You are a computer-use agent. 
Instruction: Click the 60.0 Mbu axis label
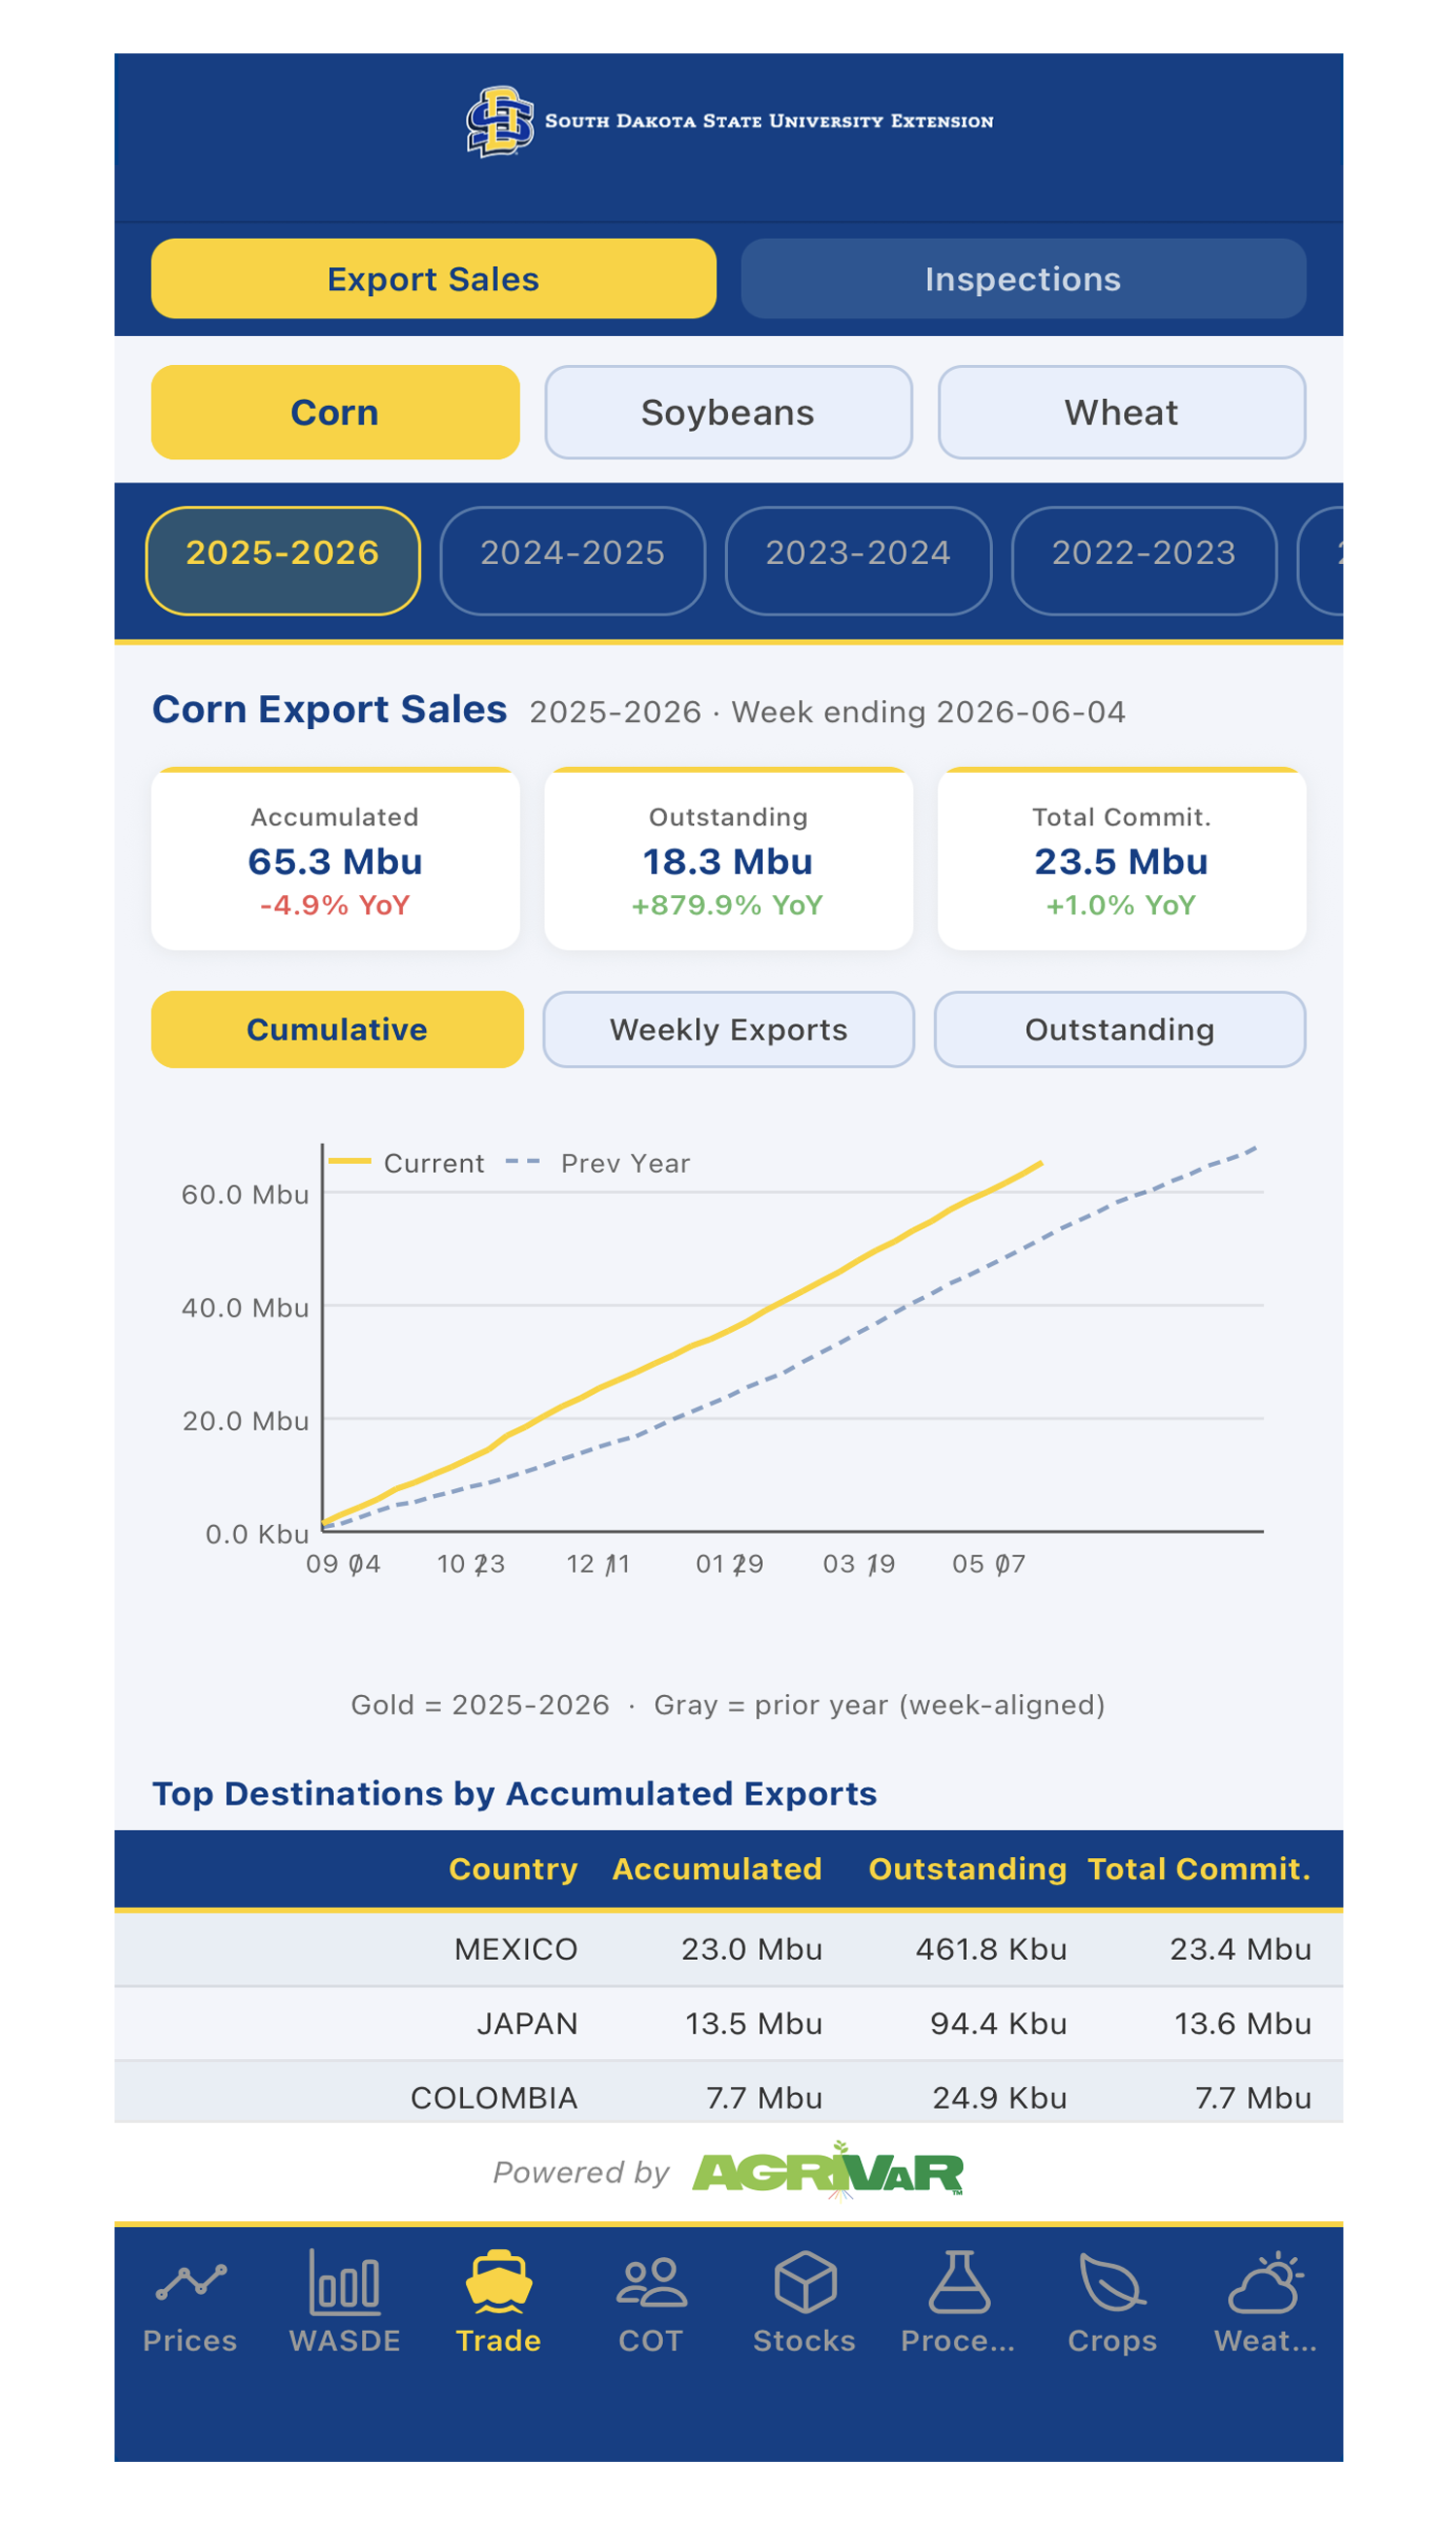(245, 1194)
